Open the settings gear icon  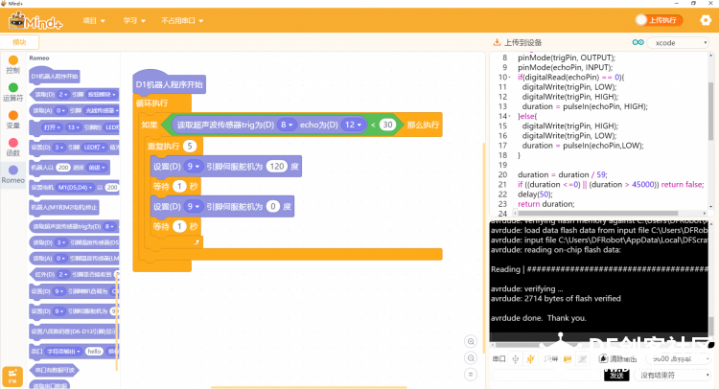pyautogui.click(x=705, y=20)
